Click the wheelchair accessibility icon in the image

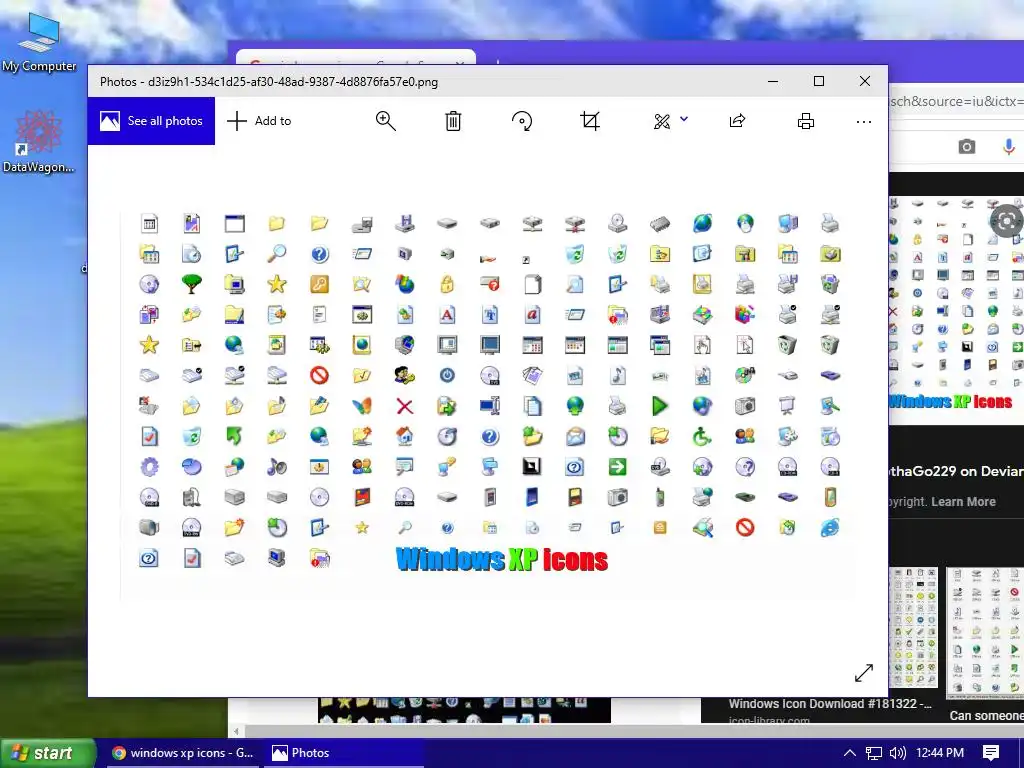click(x=702, y=436)
